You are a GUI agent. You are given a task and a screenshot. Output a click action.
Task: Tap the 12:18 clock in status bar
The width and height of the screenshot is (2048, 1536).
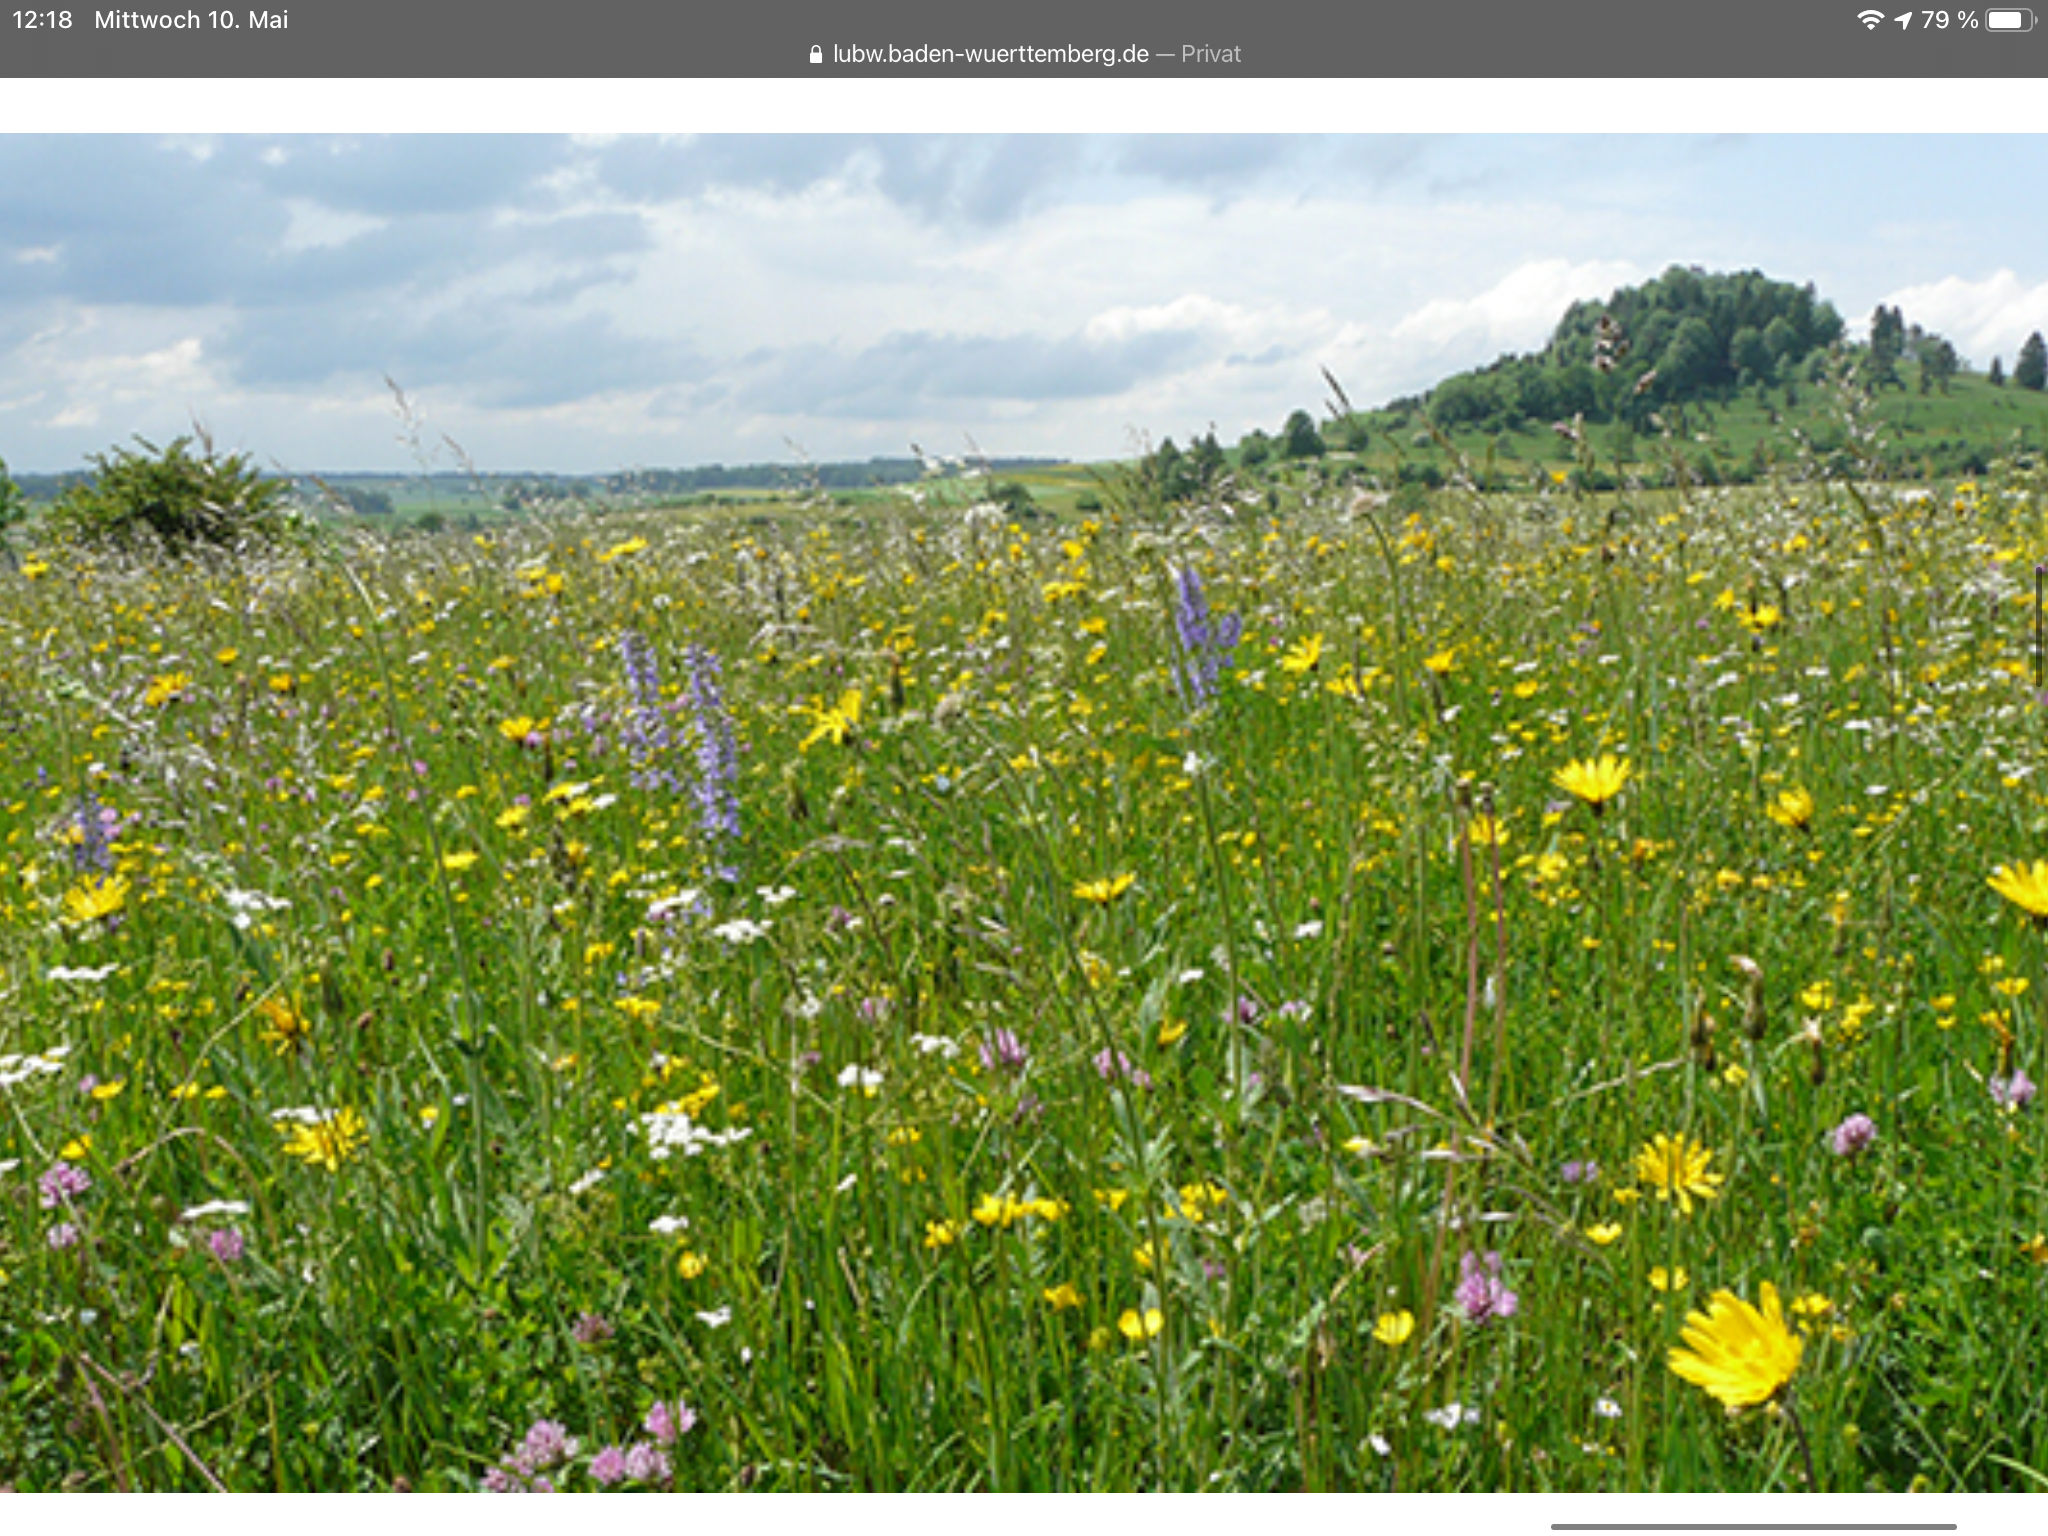[42, 20]
